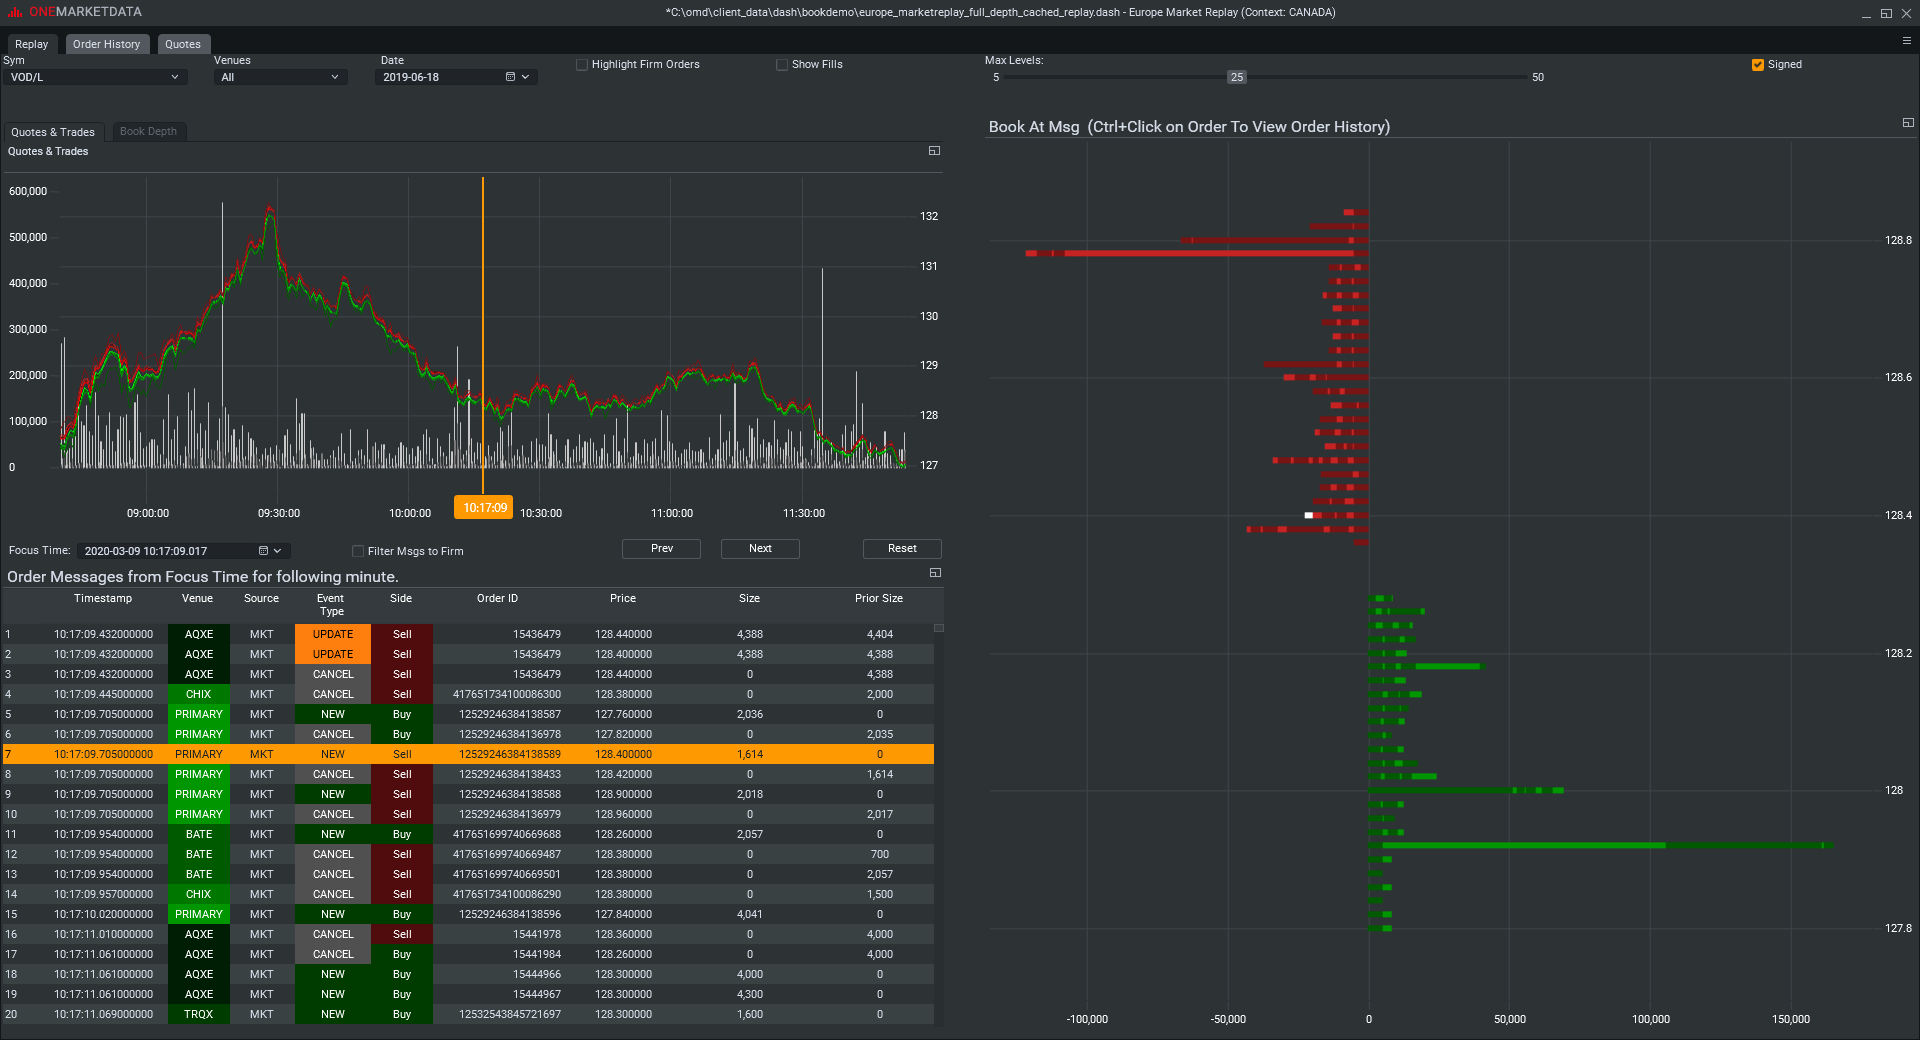
Task: Enable the Show Fills checkbox
Action: pos(782,64)
